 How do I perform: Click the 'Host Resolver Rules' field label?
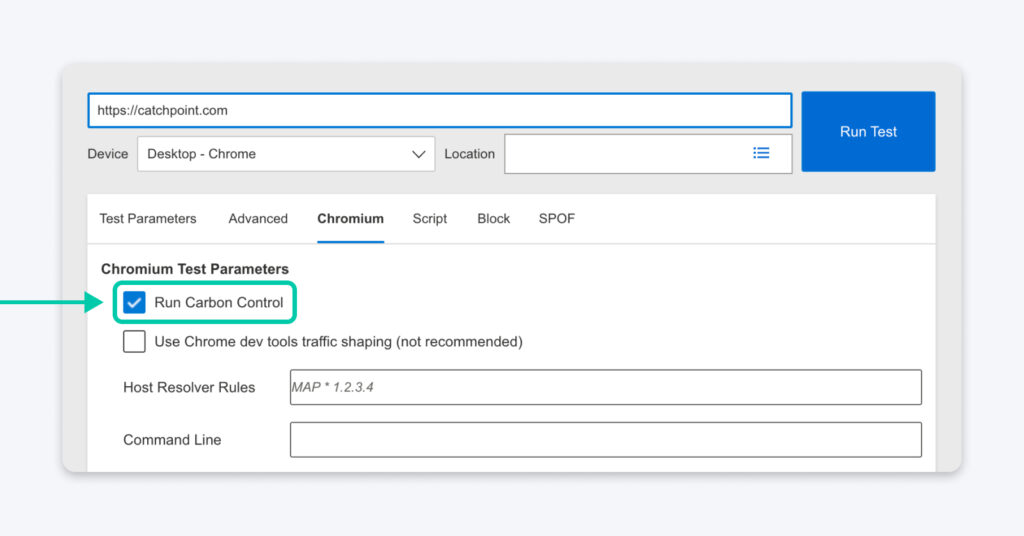[x=189, y=387]
